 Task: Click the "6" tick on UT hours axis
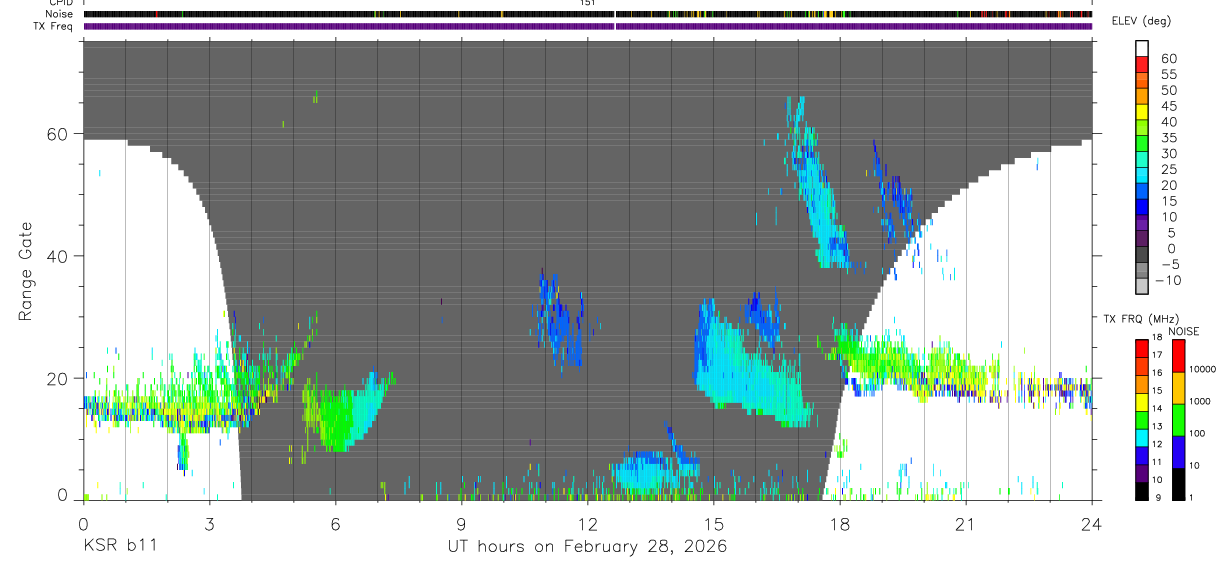[335, 523]
